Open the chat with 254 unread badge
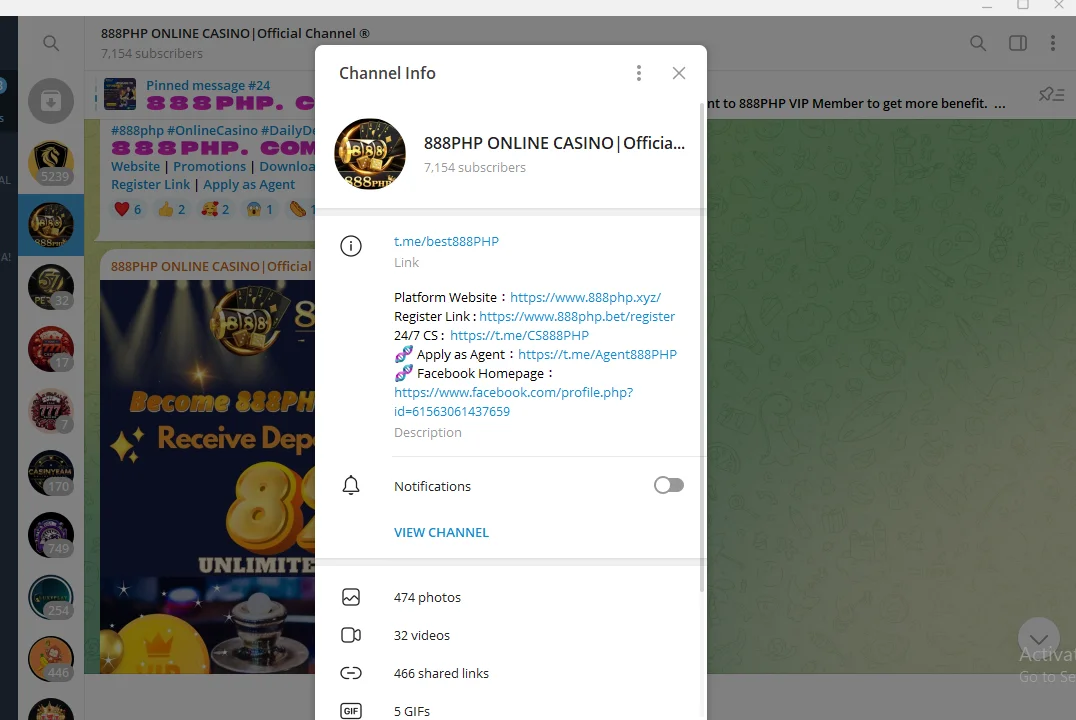Screen dimensions: 1076x720 click(51, 597)
